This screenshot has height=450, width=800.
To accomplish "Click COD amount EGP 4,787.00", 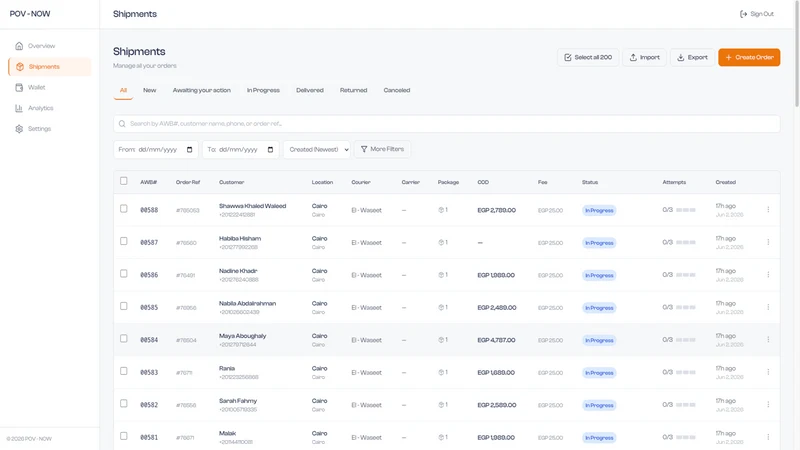I will pos(496,340).
